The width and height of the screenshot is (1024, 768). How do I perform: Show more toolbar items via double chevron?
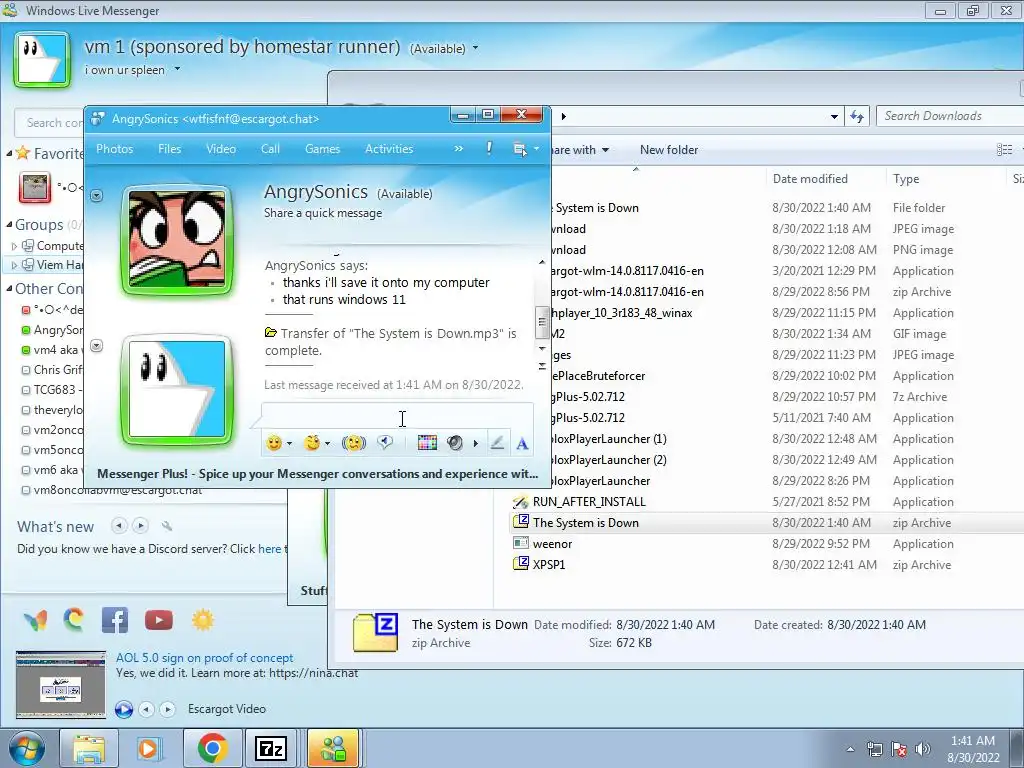click(458, 149)
